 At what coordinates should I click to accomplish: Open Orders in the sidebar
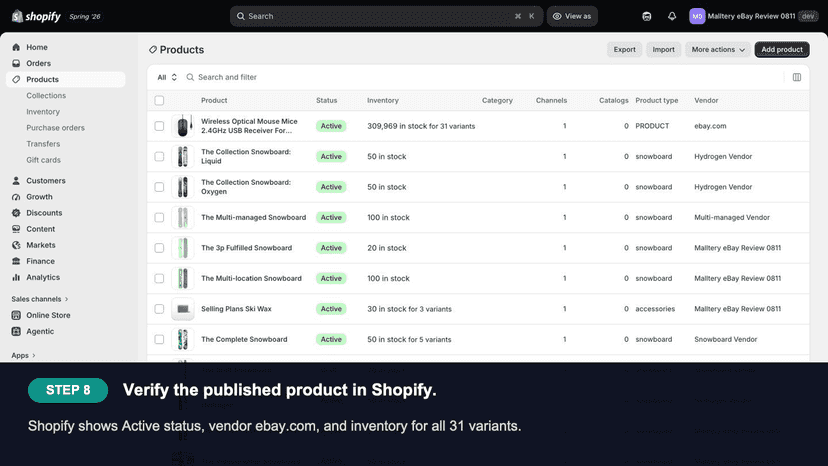pos(39,63)
